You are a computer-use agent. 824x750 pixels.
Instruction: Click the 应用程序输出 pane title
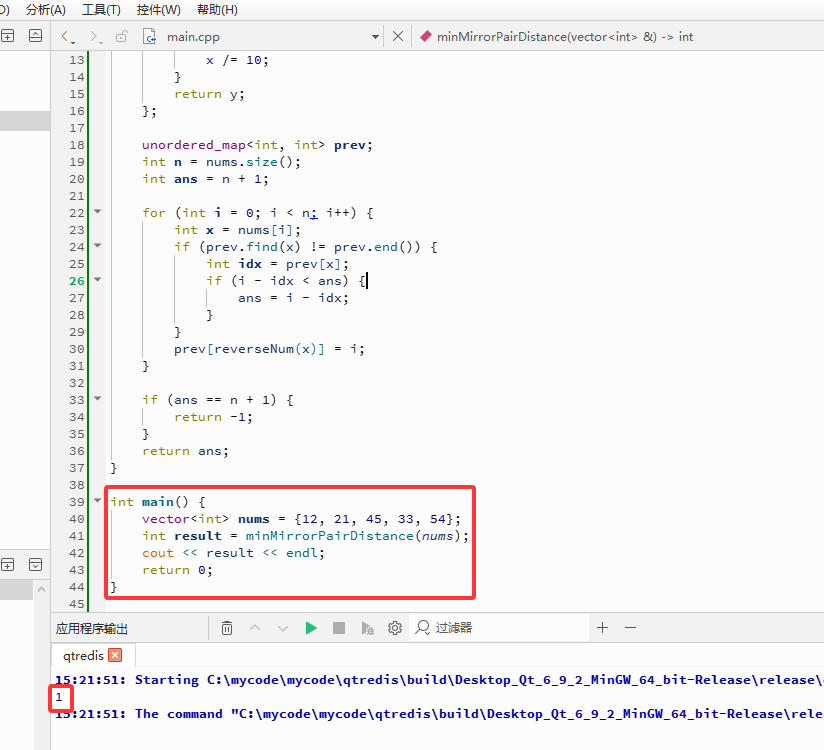tap(91, 629)
